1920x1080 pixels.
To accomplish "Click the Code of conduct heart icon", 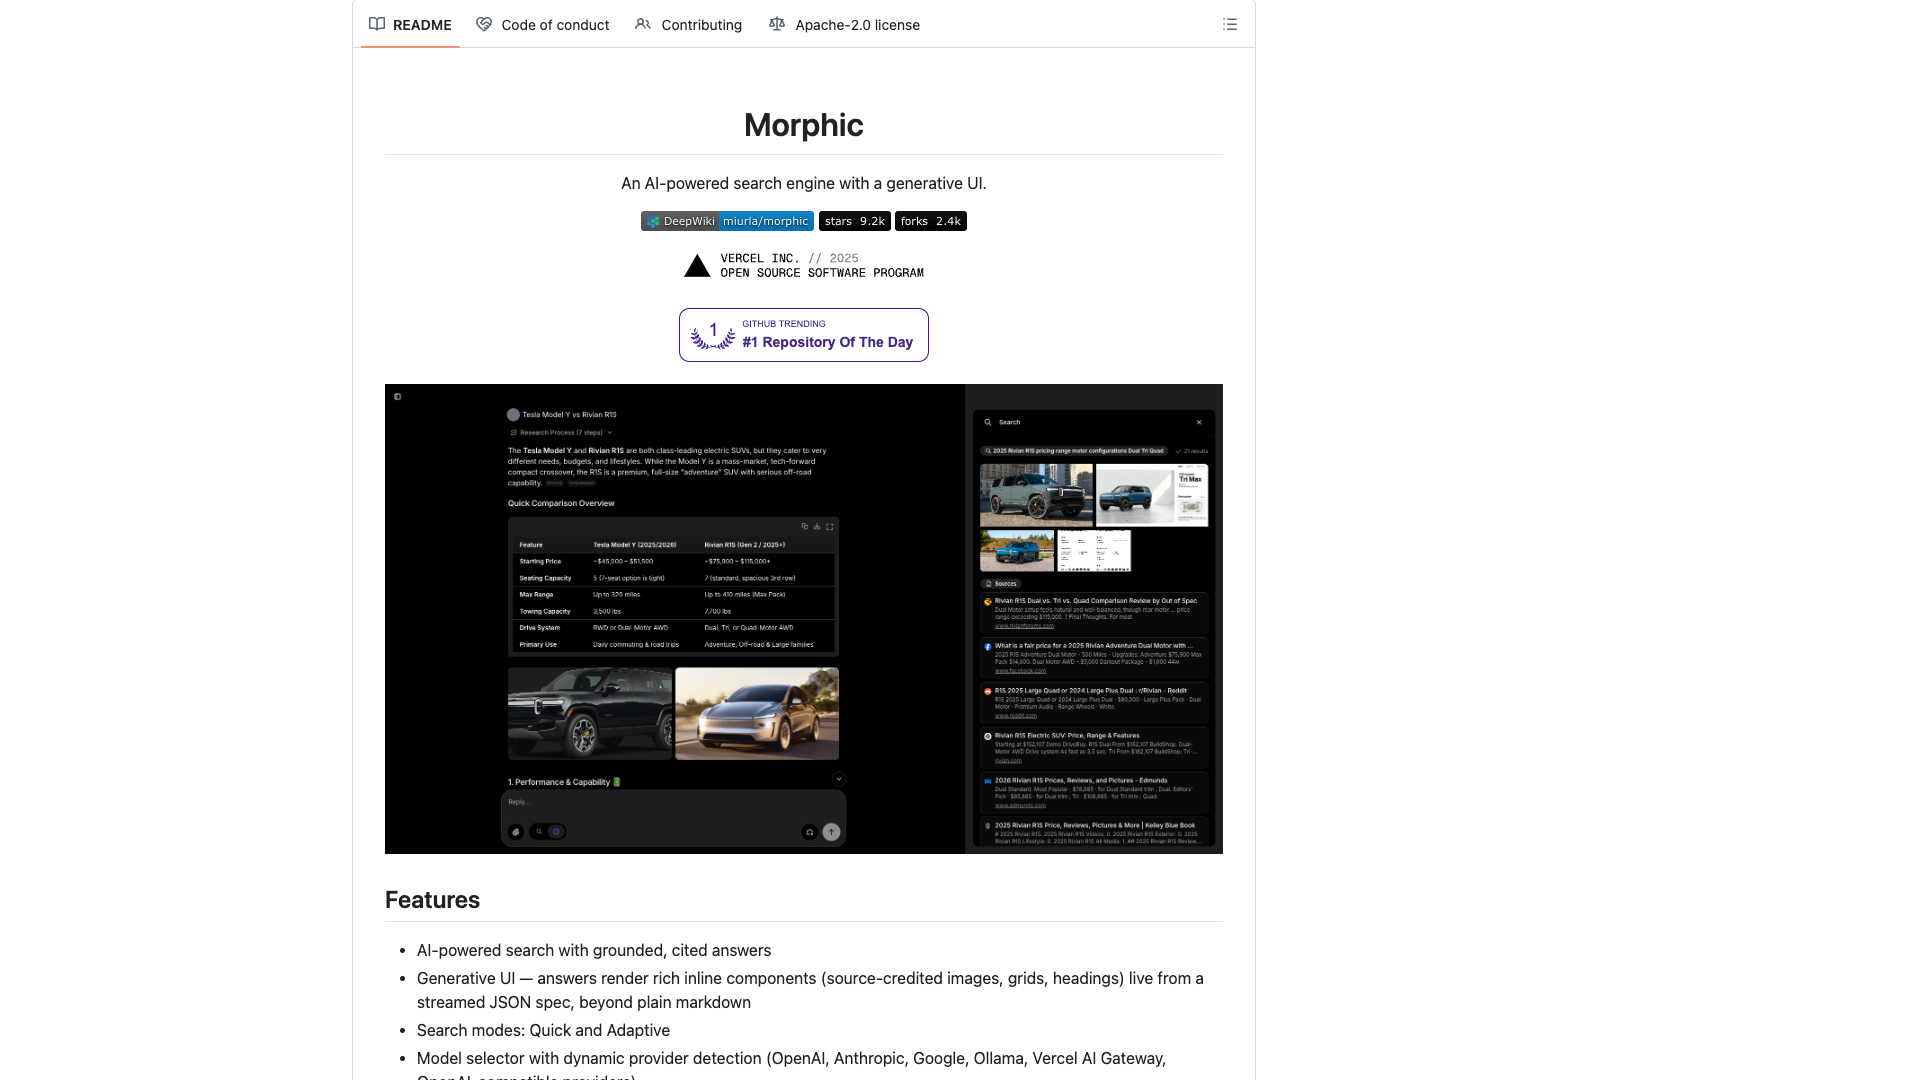I will [484, 24].
